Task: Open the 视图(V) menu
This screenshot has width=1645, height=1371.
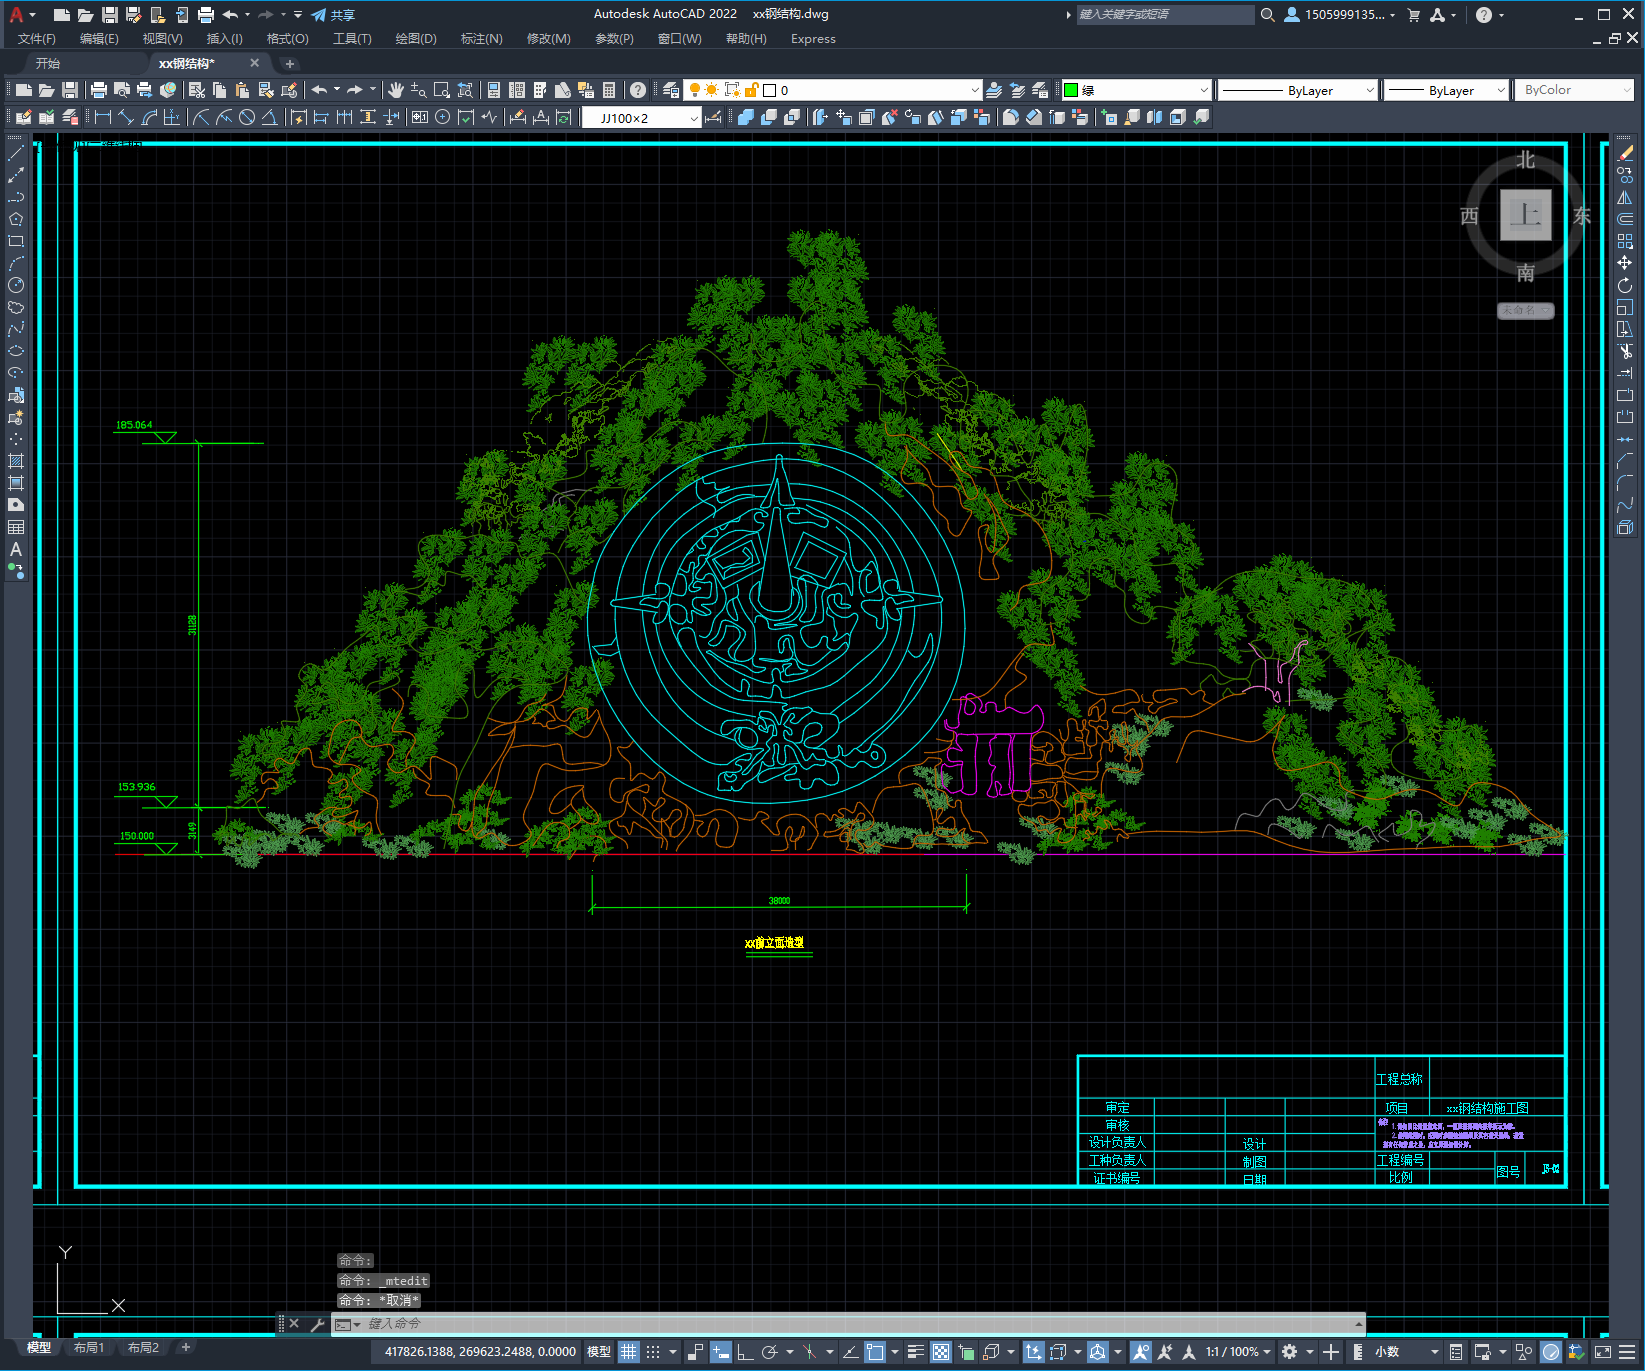Action: coord(162,39)
